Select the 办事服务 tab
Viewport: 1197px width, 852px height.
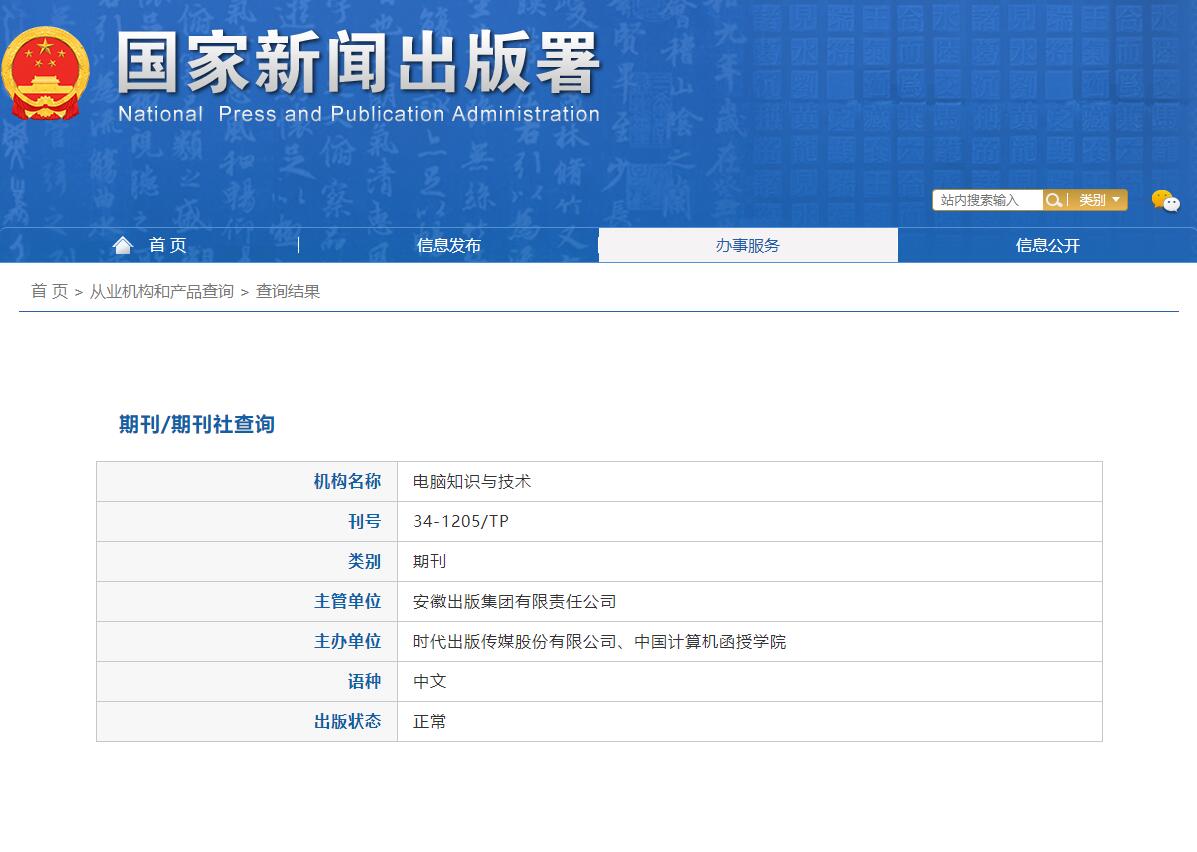[748, 245]
